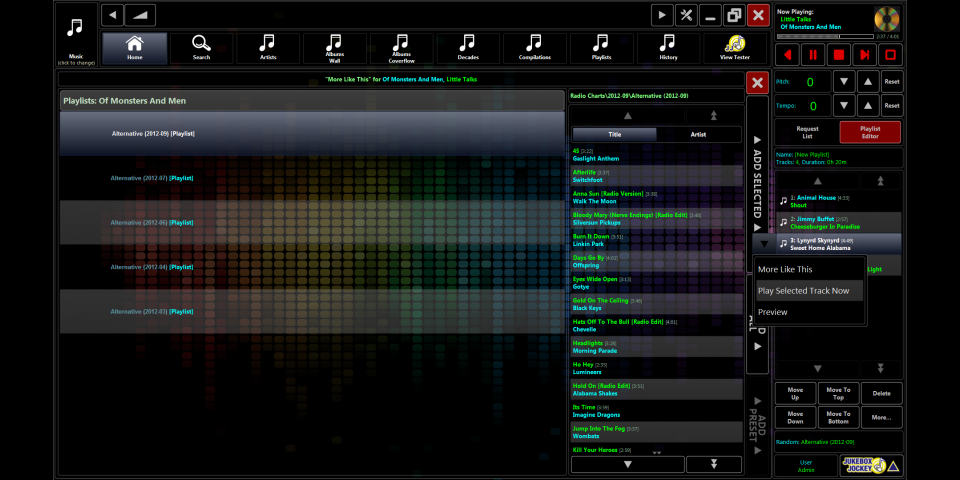
Task: Increase the Pitch value with up arrow
Action: (x=868, y=81)
